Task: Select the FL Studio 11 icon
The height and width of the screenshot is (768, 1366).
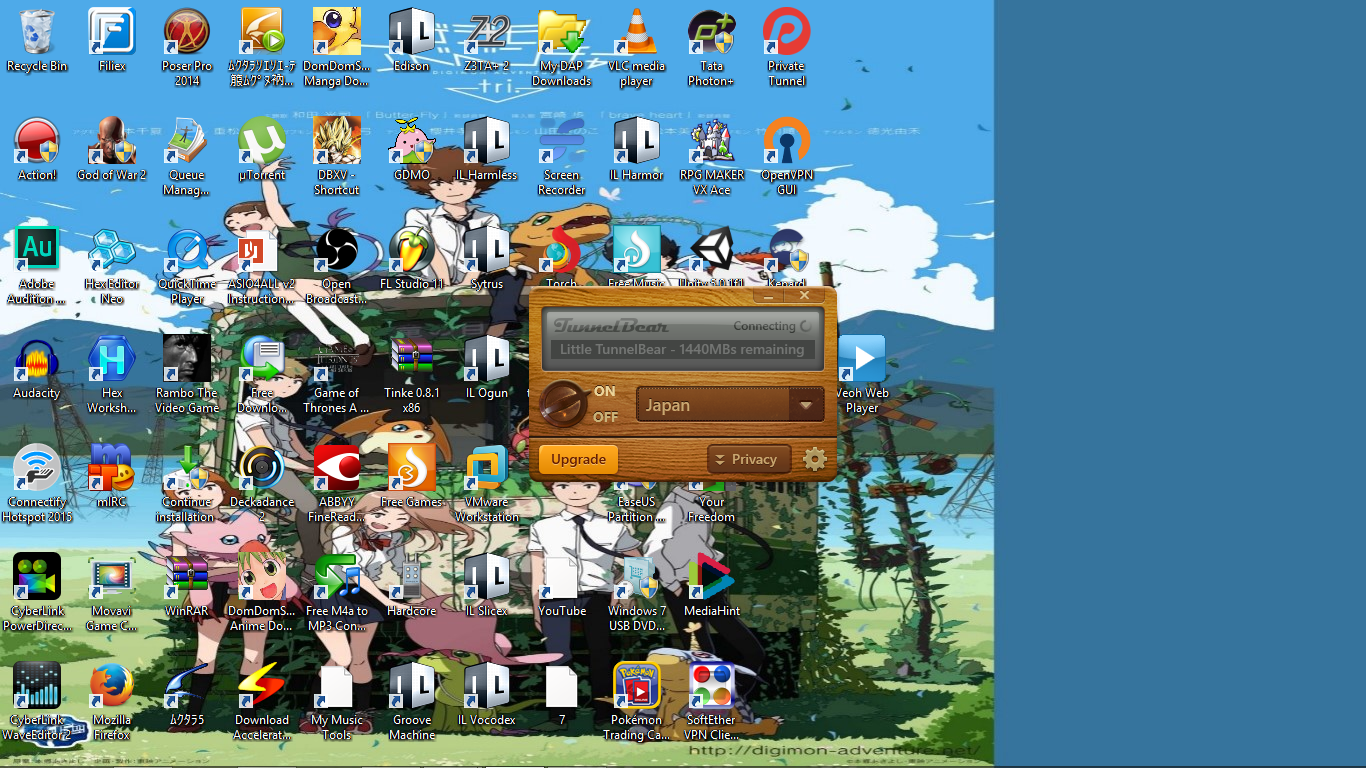Action: tap(412, 258)
